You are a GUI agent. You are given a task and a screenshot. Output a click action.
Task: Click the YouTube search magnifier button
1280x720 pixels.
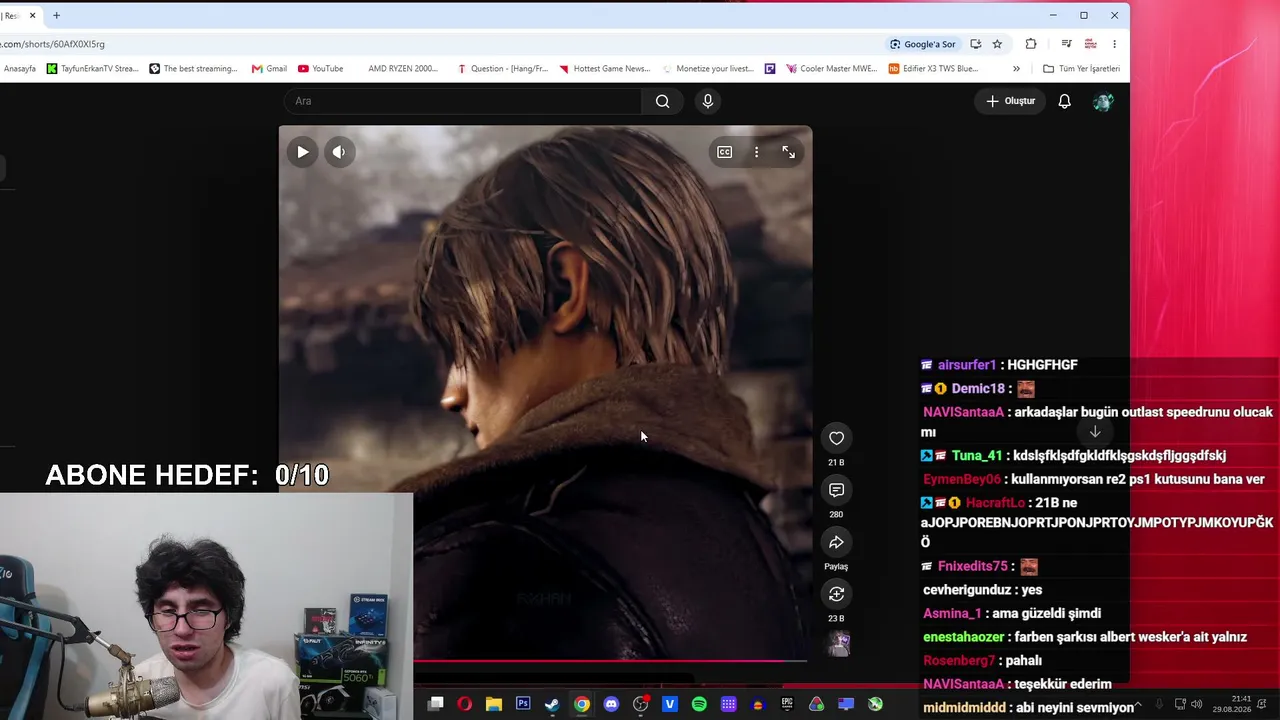click(x=662, y=101)
